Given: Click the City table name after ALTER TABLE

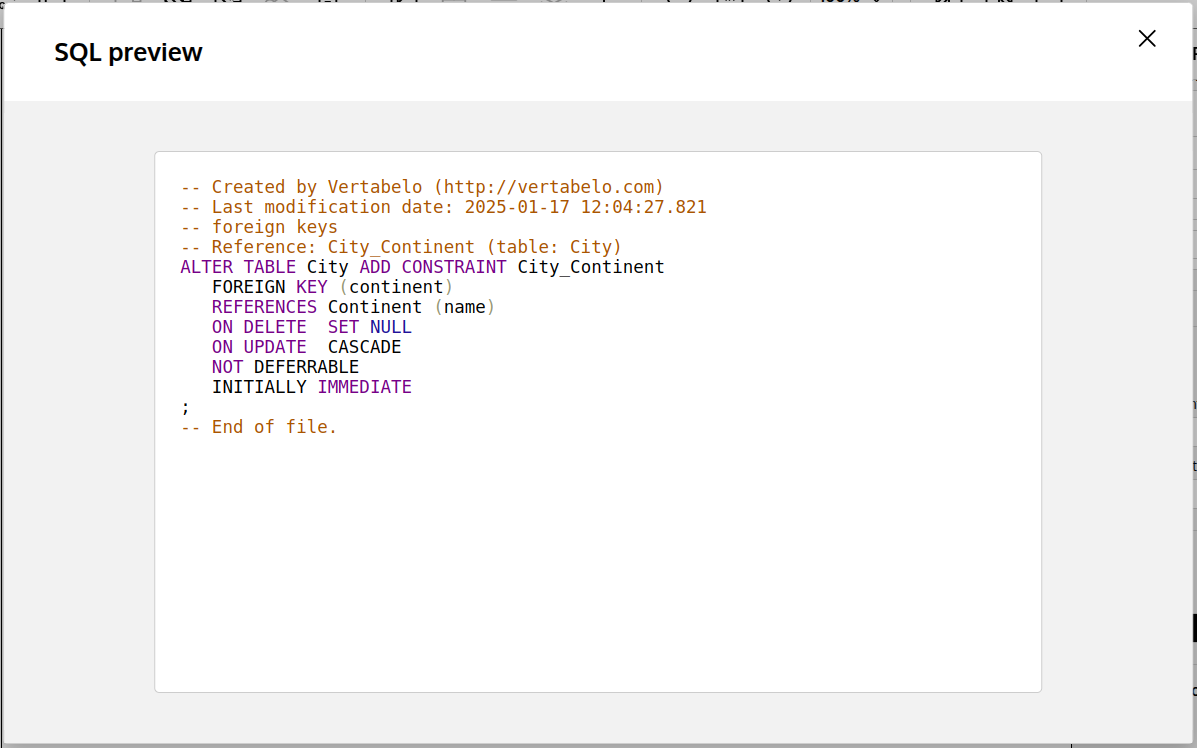Looking at the screenshot, I should [328, 267].
